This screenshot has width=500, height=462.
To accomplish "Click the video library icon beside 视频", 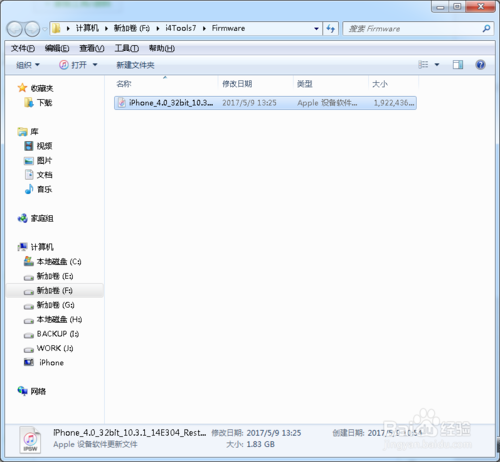I will [29, 146].
